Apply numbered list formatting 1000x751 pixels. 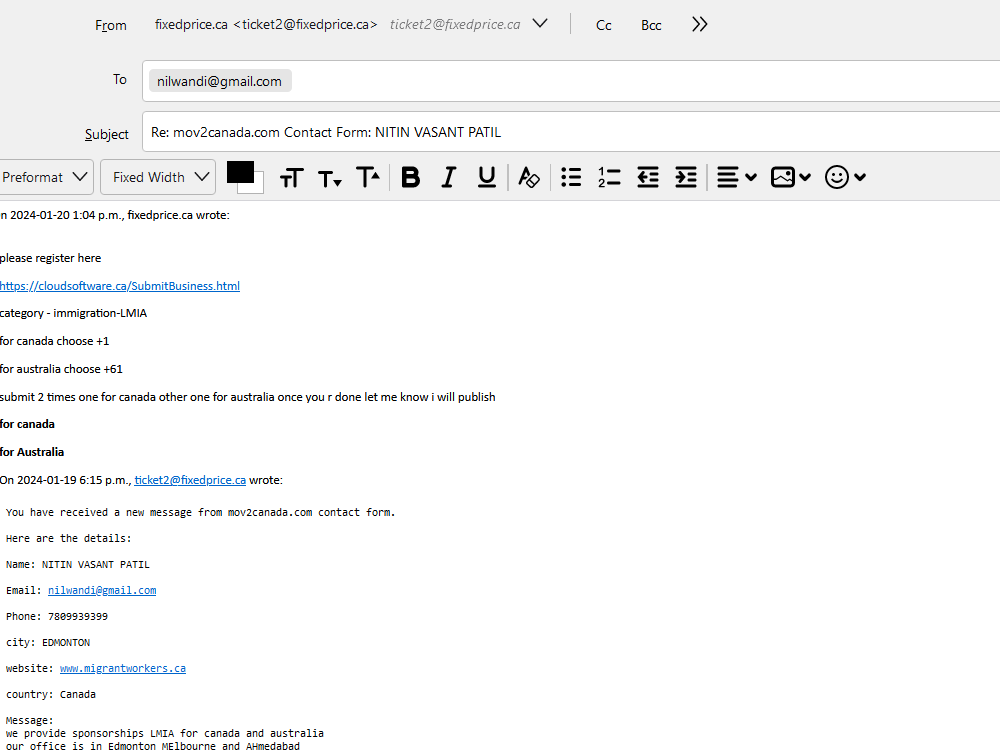click(609, 178)
